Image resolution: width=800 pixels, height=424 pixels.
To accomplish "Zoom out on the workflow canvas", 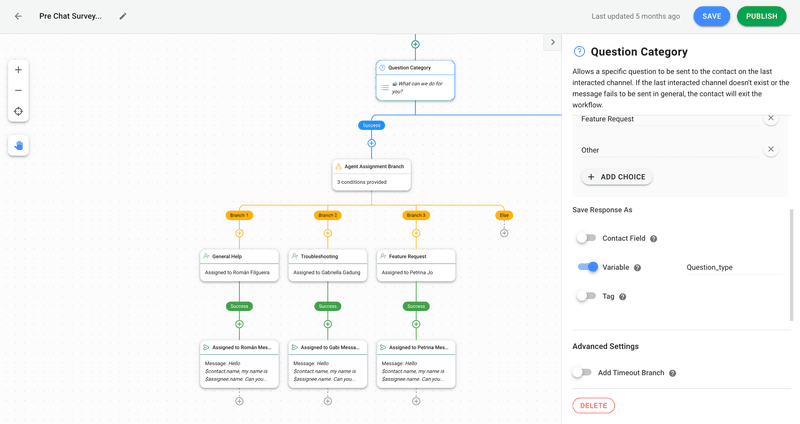I will pyautogui.click(x=18, y=91).
